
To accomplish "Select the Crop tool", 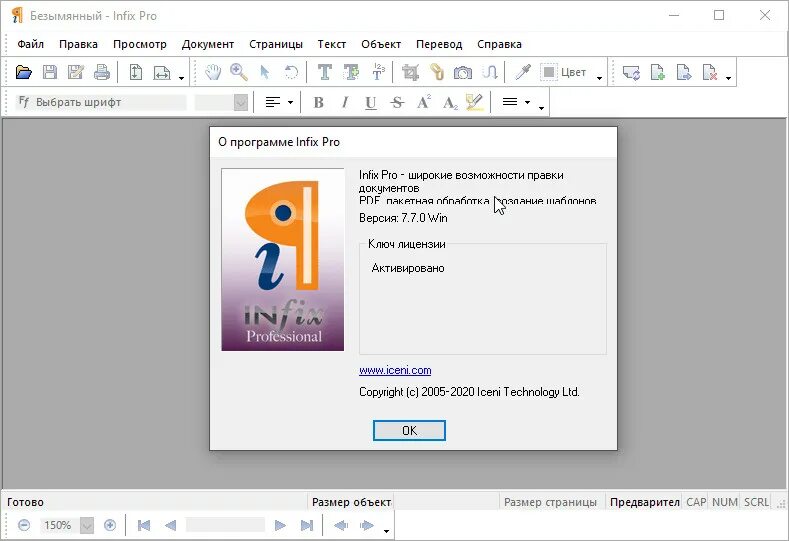I will point(410,72).
